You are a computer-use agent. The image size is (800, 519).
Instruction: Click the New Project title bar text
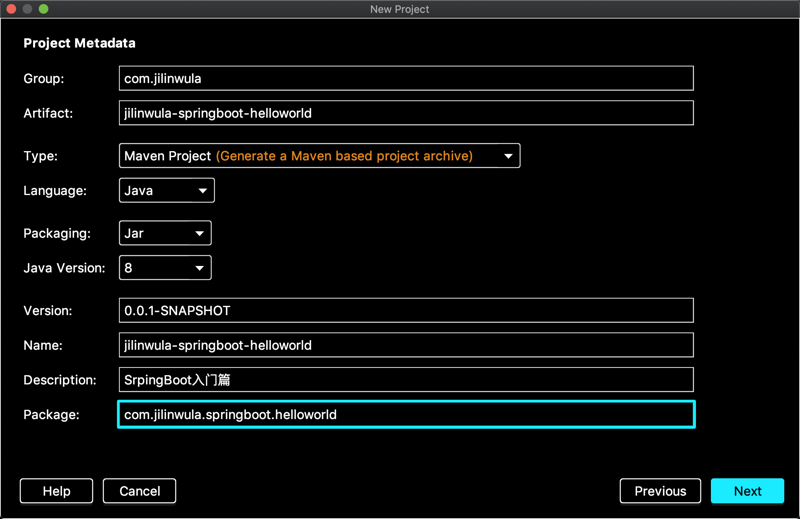[x=400, y=9]
